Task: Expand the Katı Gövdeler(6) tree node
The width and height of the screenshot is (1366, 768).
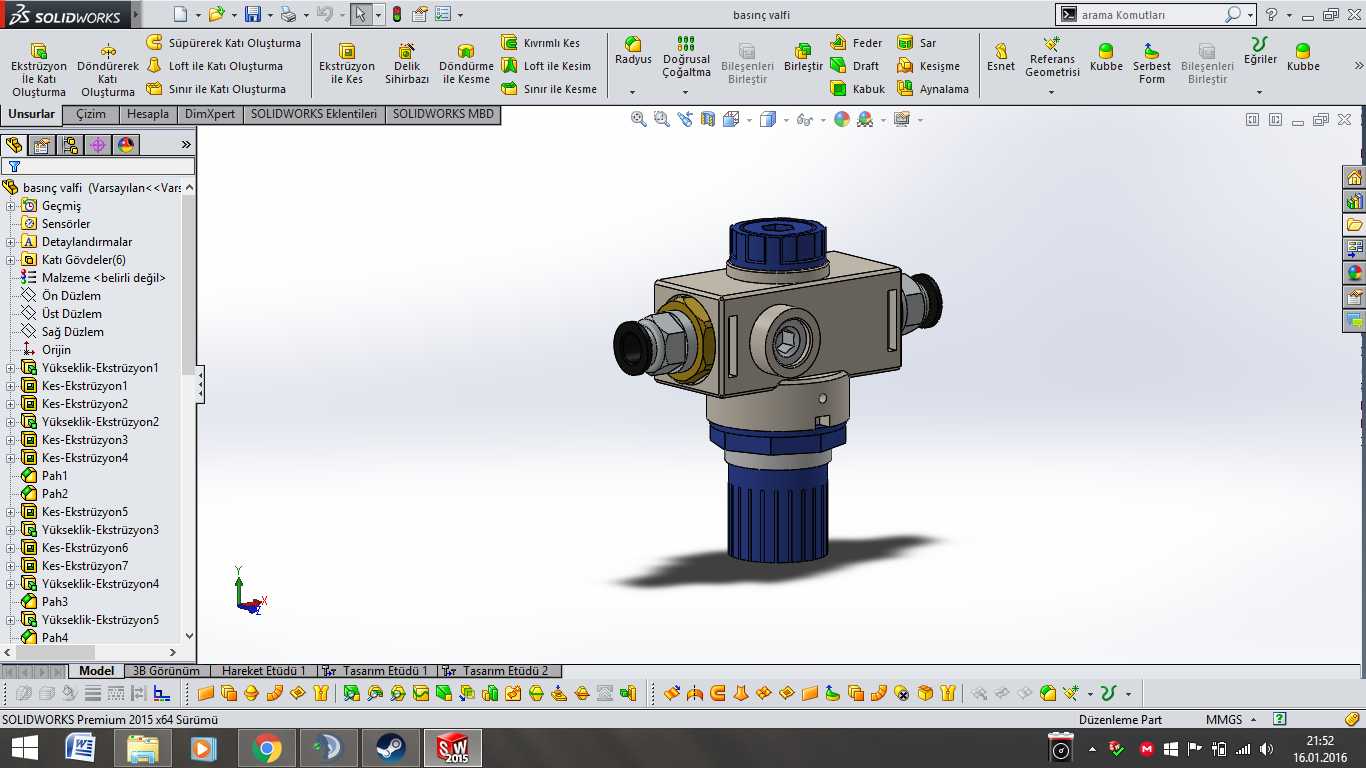Action: point(11,260)
